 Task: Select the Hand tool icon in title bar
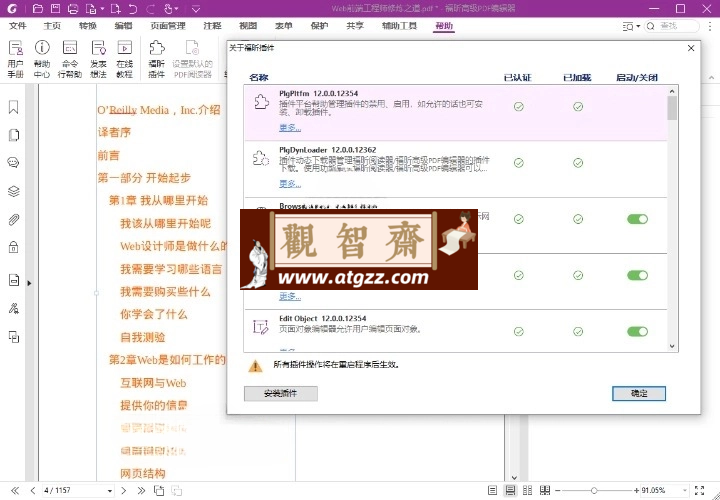tap(168, 8)
